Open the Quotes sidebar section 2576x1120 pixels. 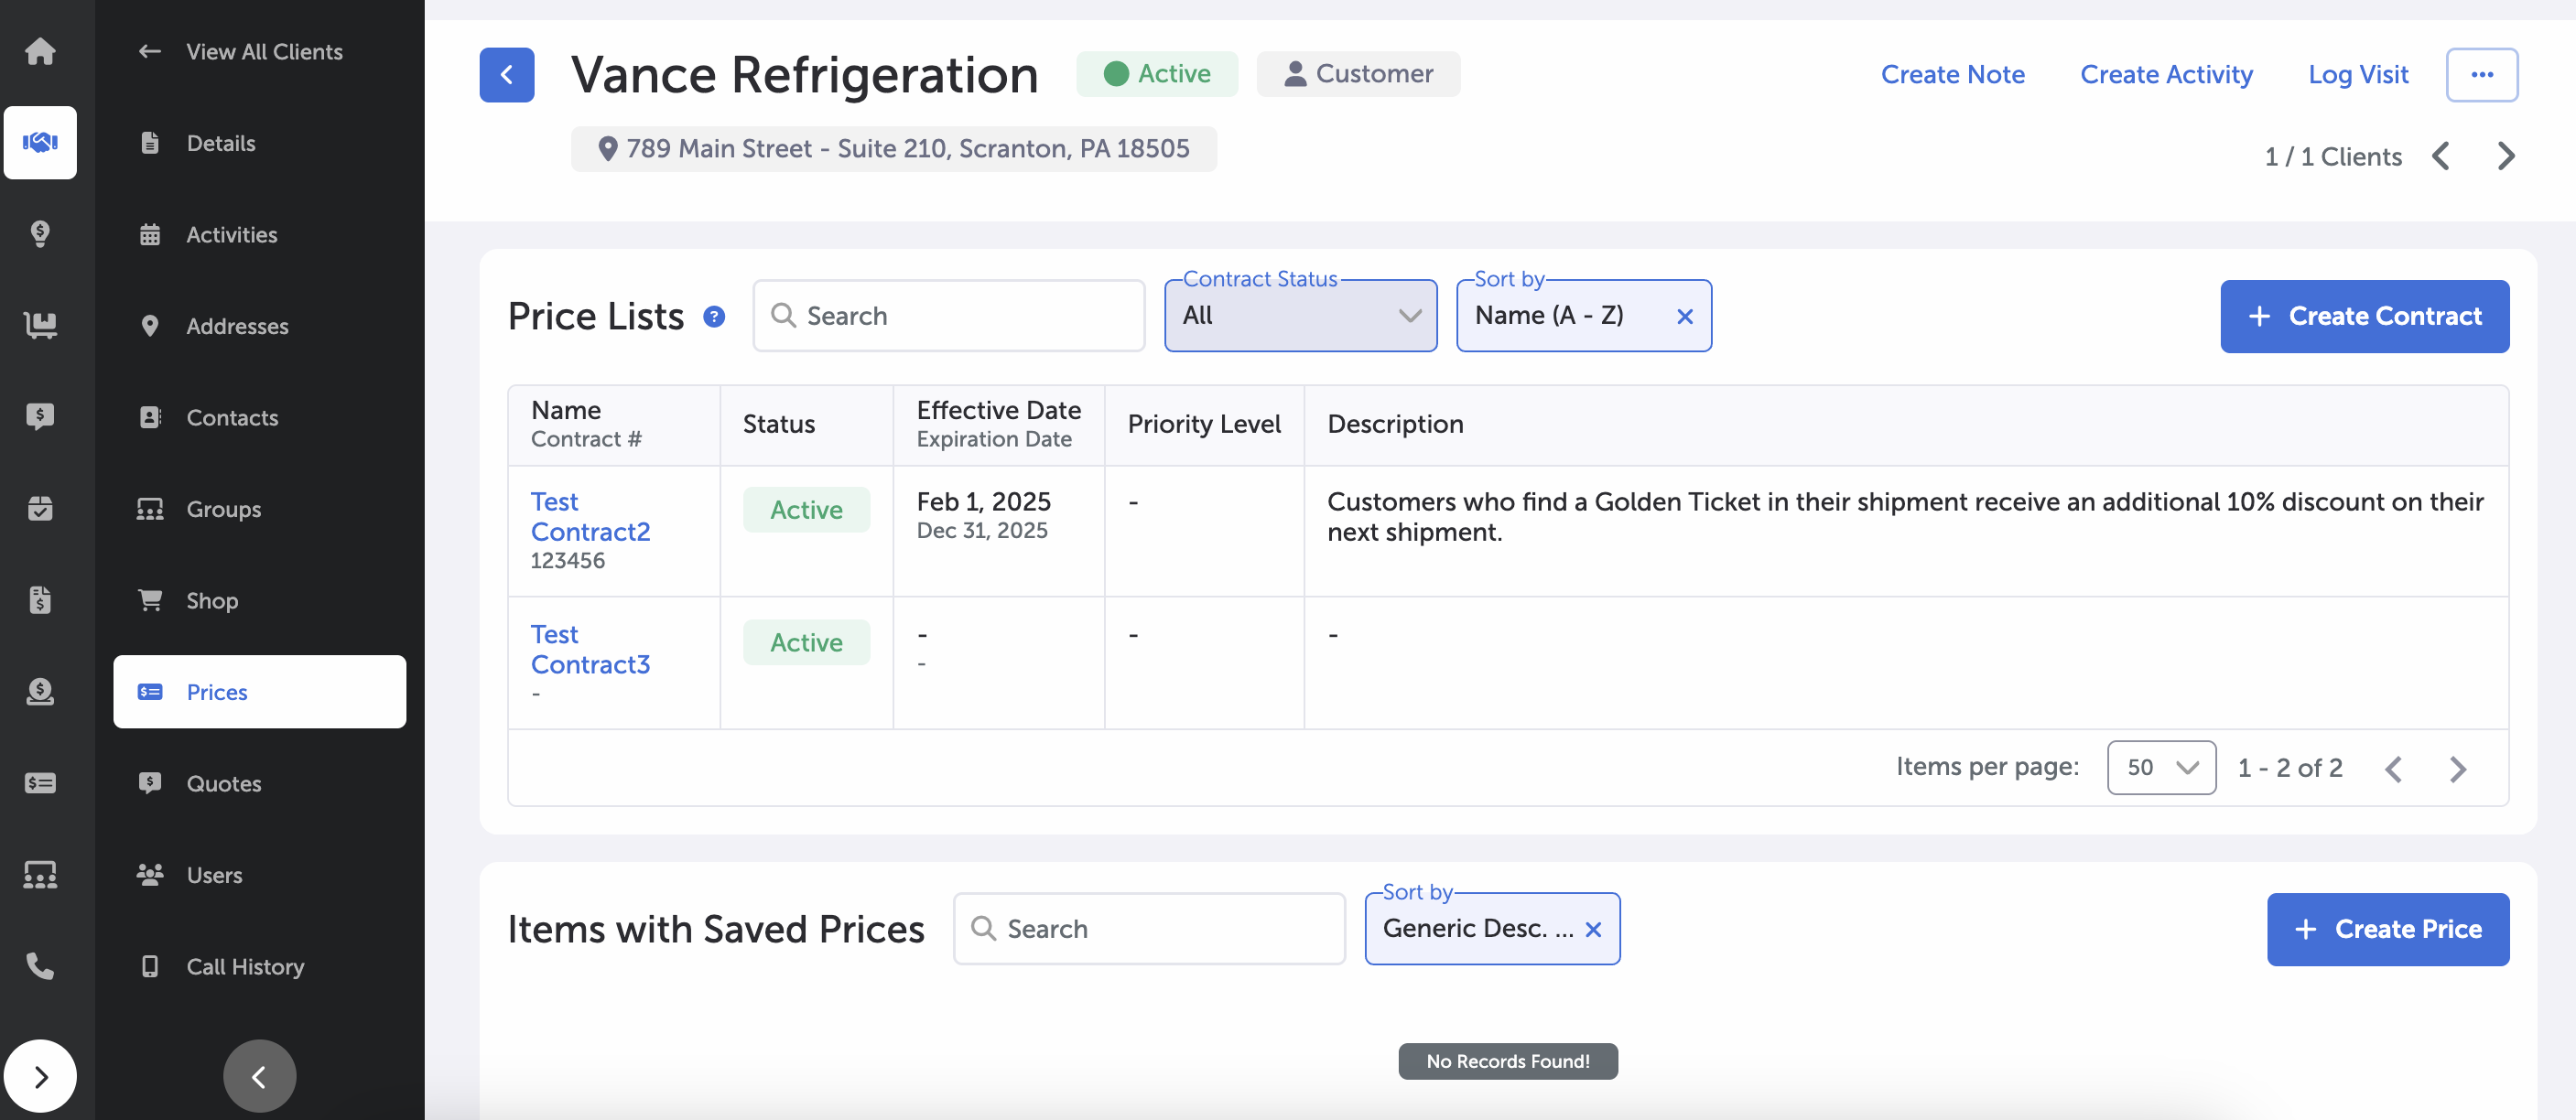224,784
